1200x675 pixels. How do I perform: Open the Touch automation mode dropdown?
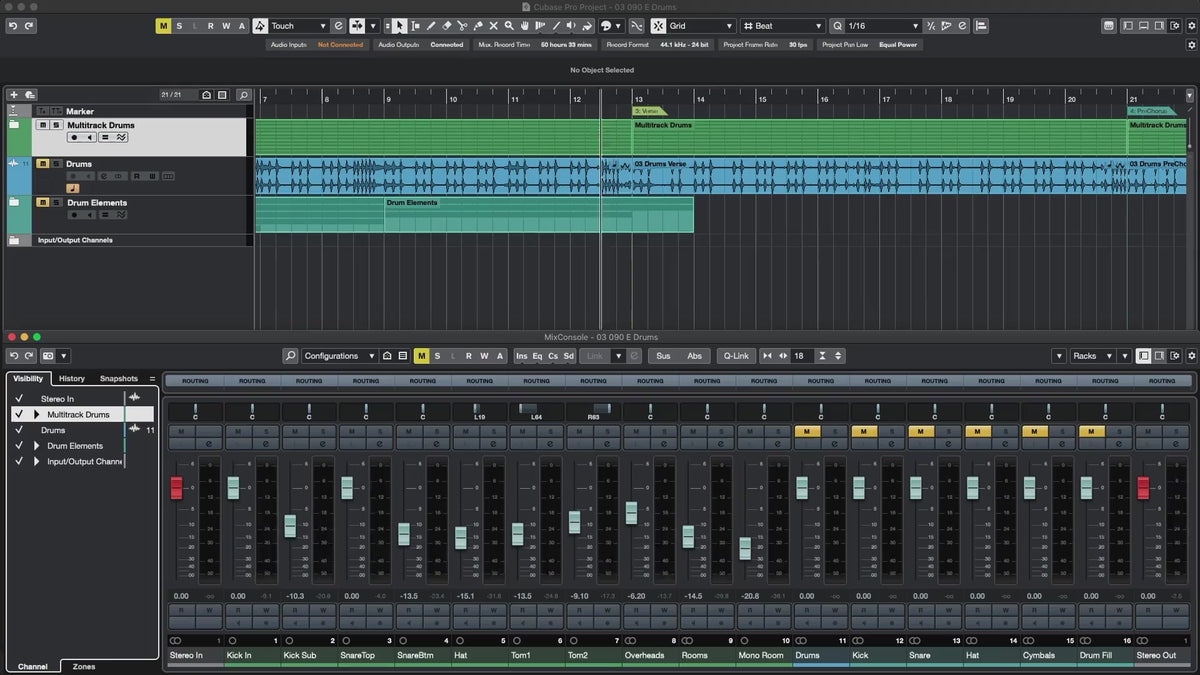coord(298,26)
